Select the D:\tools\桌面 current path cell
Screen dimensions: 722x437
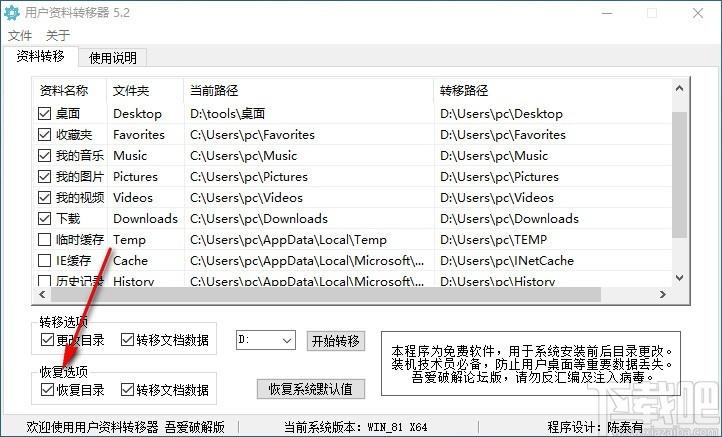[x=227, y=113]
